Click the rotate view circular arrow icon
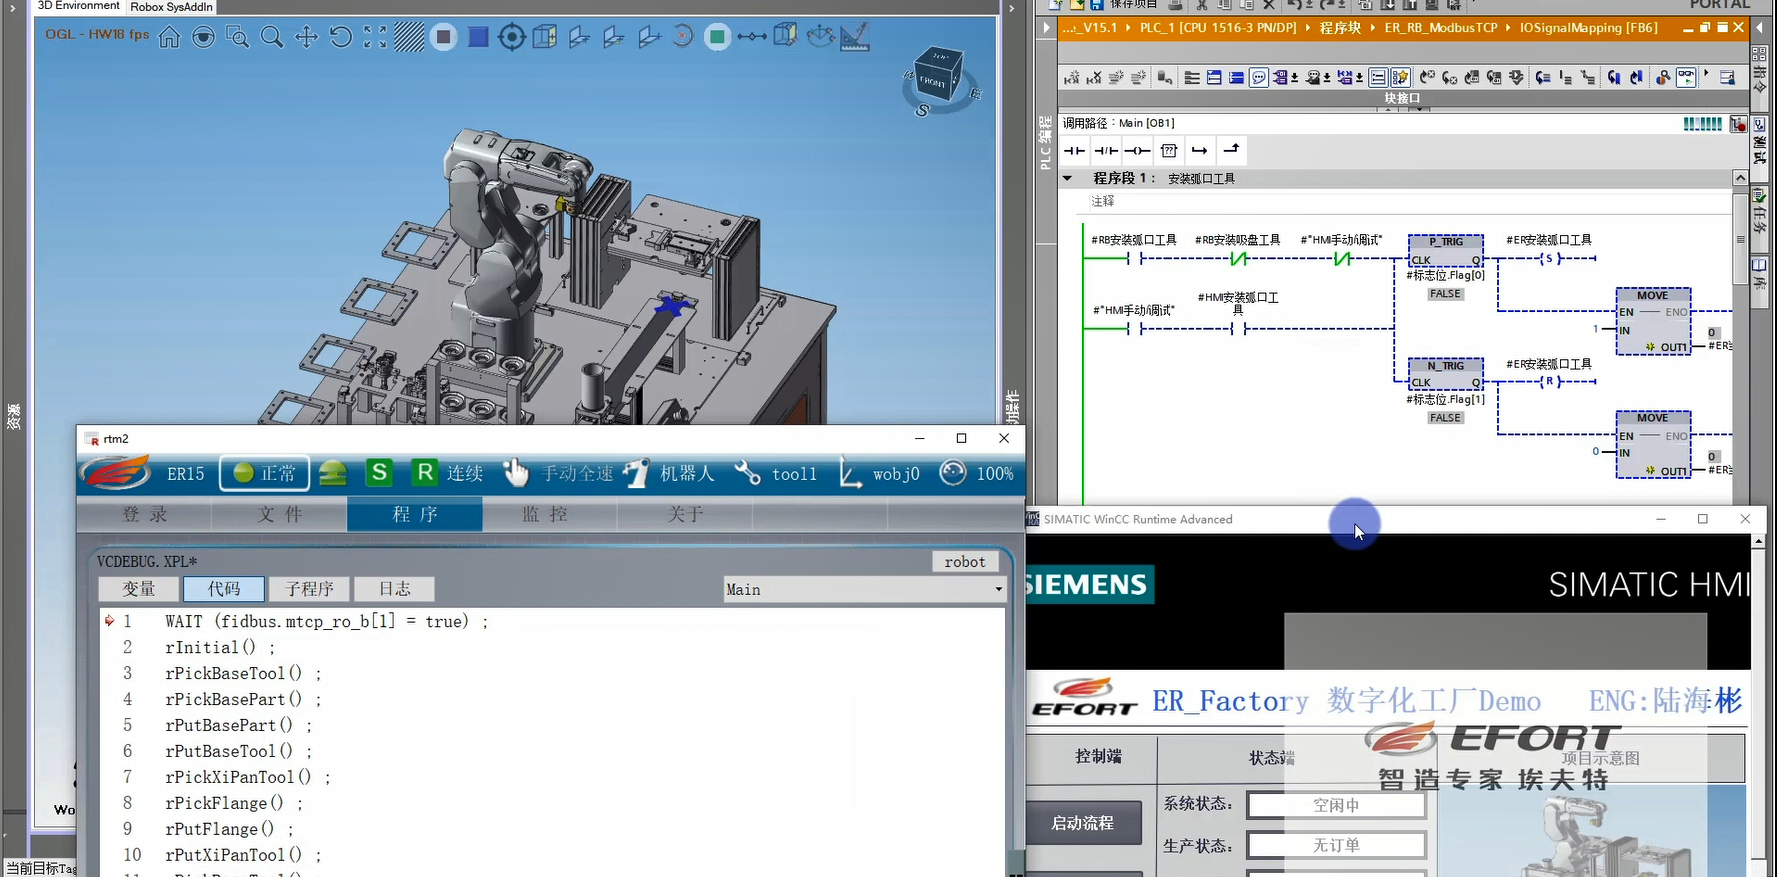The width and height of the screenshot is (1777, 877). [341, 38]
